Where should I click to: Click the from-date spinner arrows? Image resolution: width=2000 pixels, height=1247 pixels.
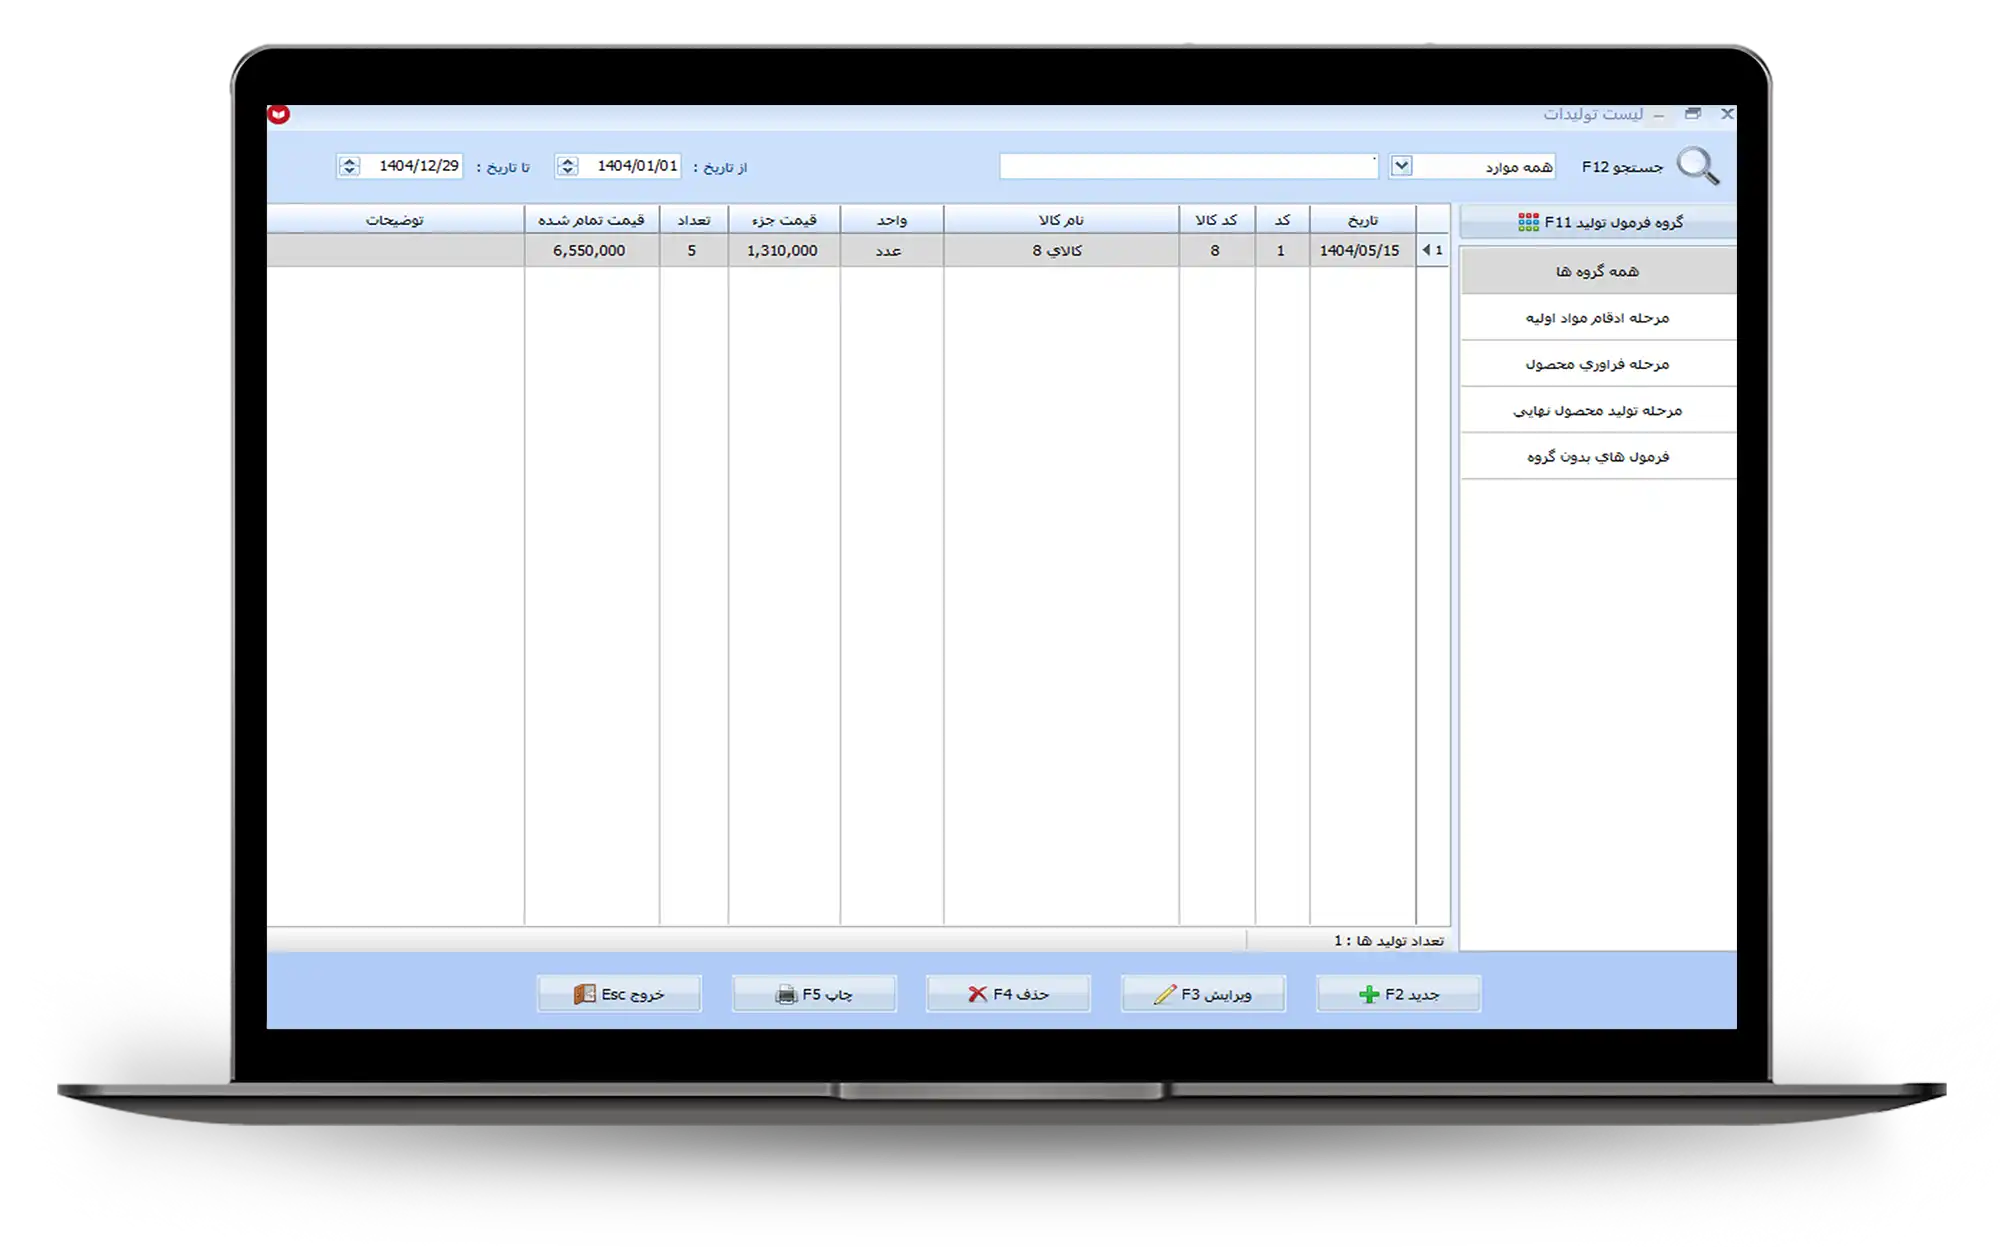(567, 166)
